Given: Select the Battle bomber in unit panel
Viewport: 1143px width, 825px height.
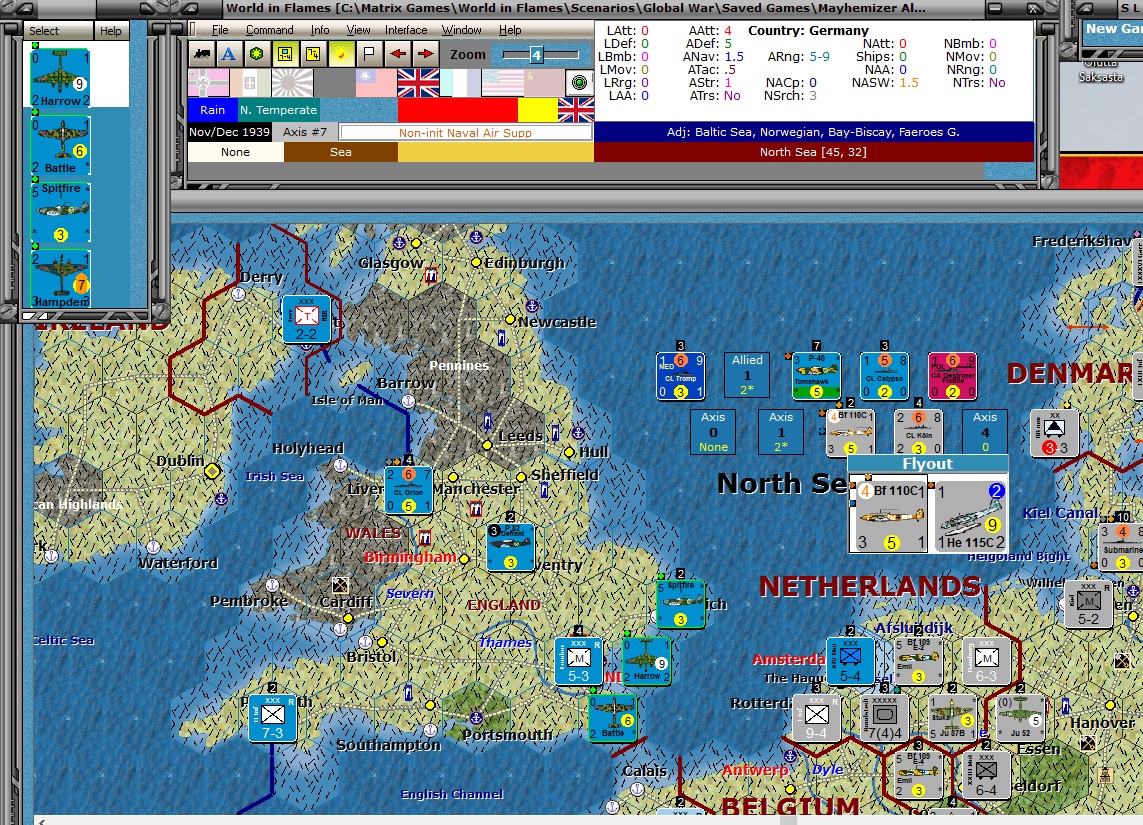Looking at the screenshot, I should point(61,145).
